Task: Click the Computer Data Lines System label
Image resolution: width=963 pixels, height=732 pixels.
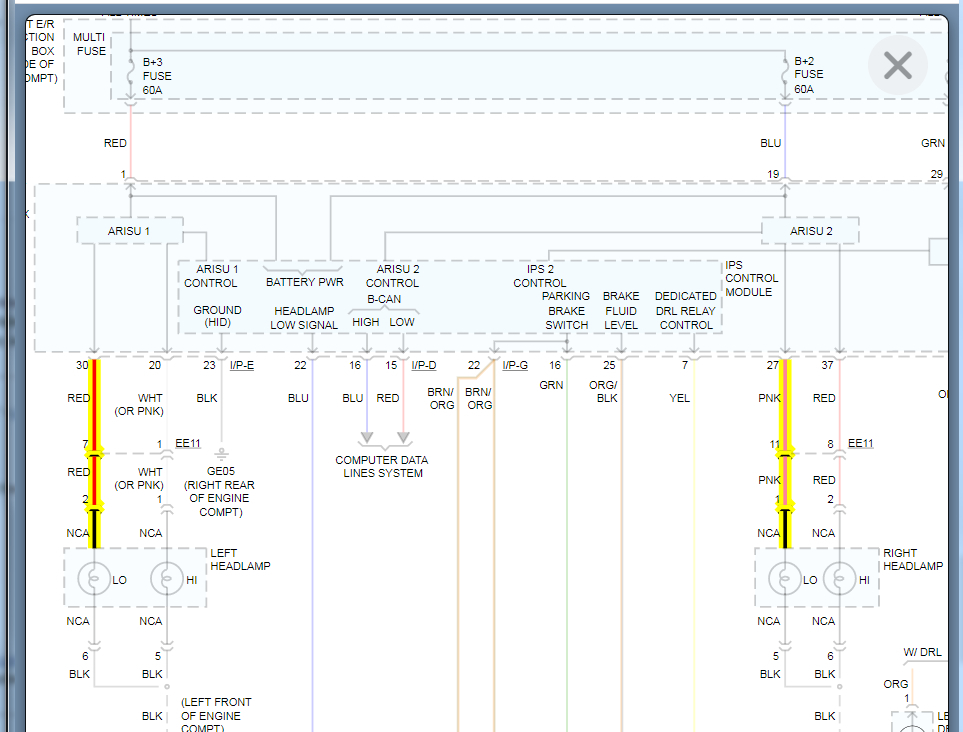Action: tap(382, 467)
